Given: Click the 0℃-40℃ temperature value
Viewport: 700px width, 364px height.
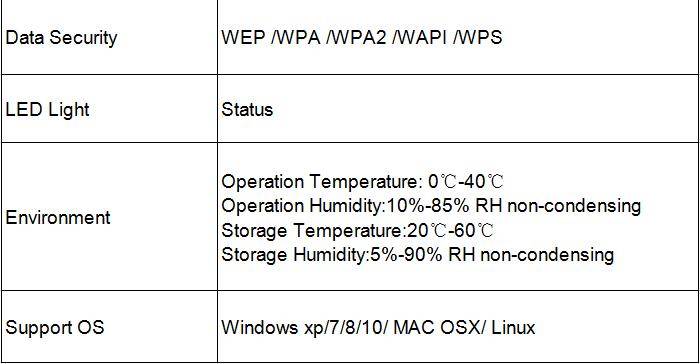Looking at the screenshot, I should pos(466,181).
